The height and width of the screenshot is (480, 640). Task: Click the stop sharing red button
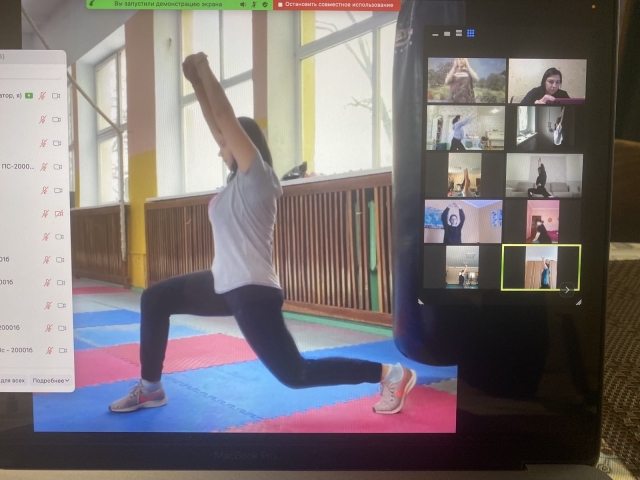(x=336, y=5)
